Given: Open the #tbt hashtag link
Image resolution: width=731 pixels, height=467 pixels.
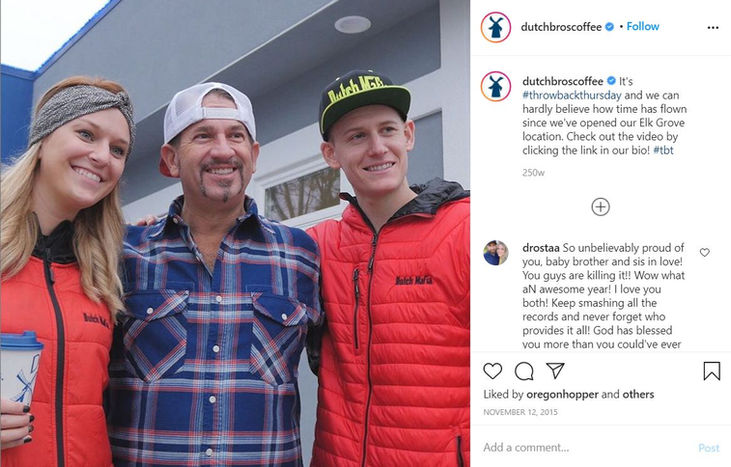Looking at the screenshot, I should click(x=663, y=150).
